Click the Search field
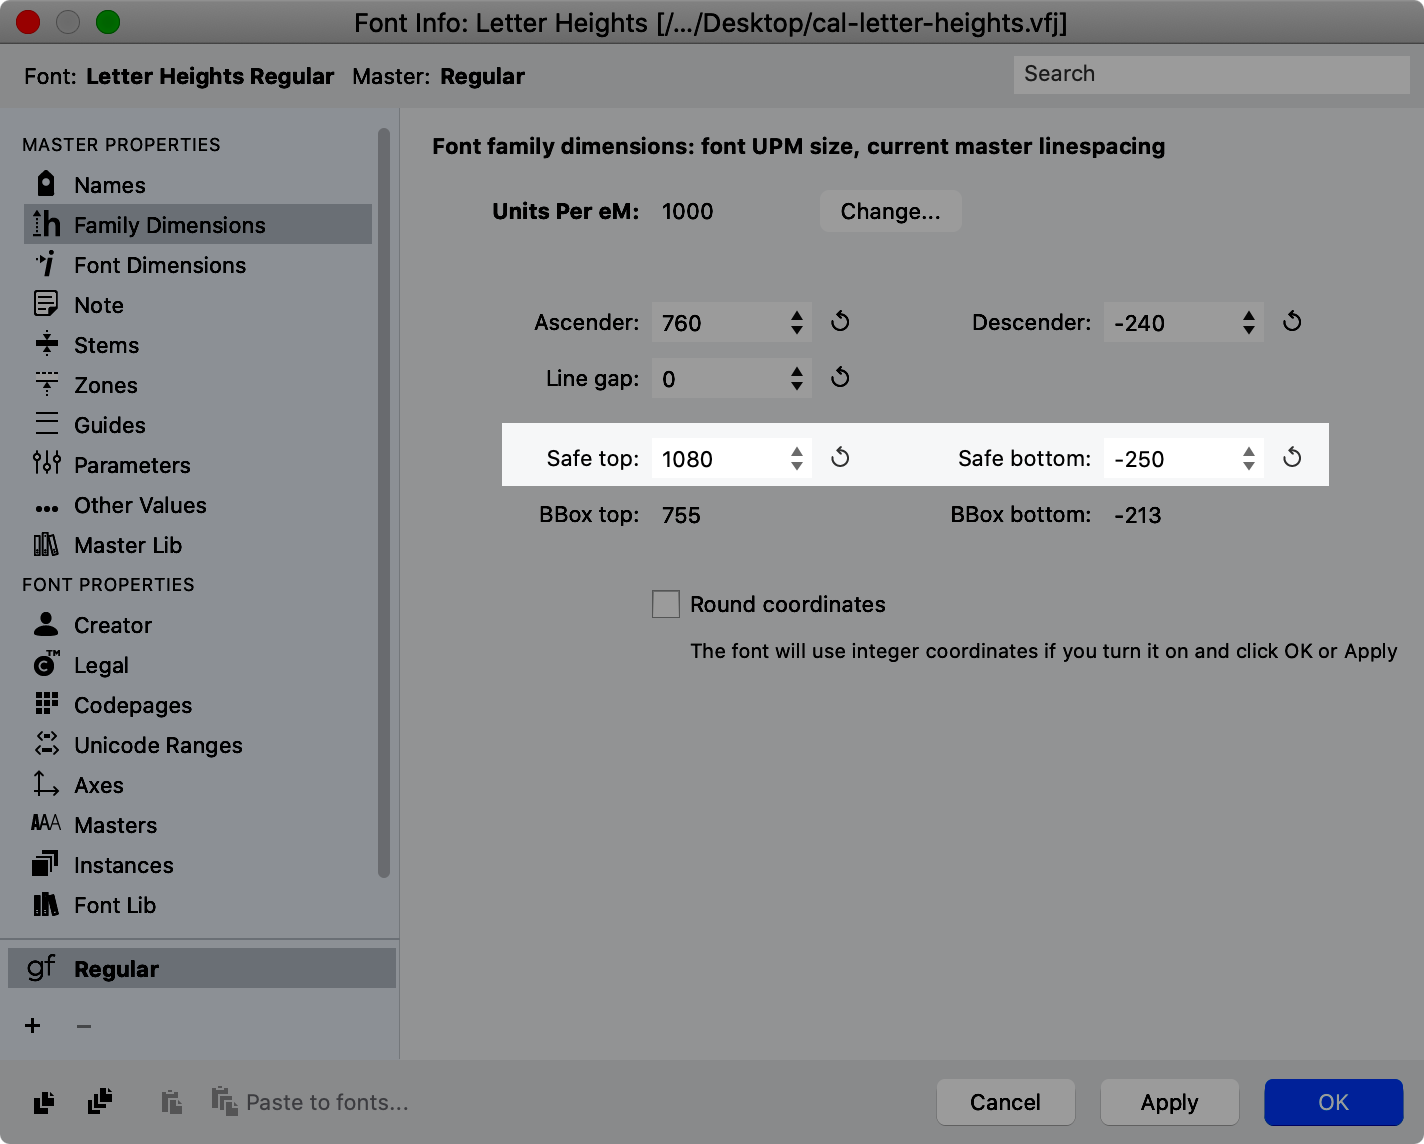Viewport: 1424px width, 1144px height. (1211, 74)
